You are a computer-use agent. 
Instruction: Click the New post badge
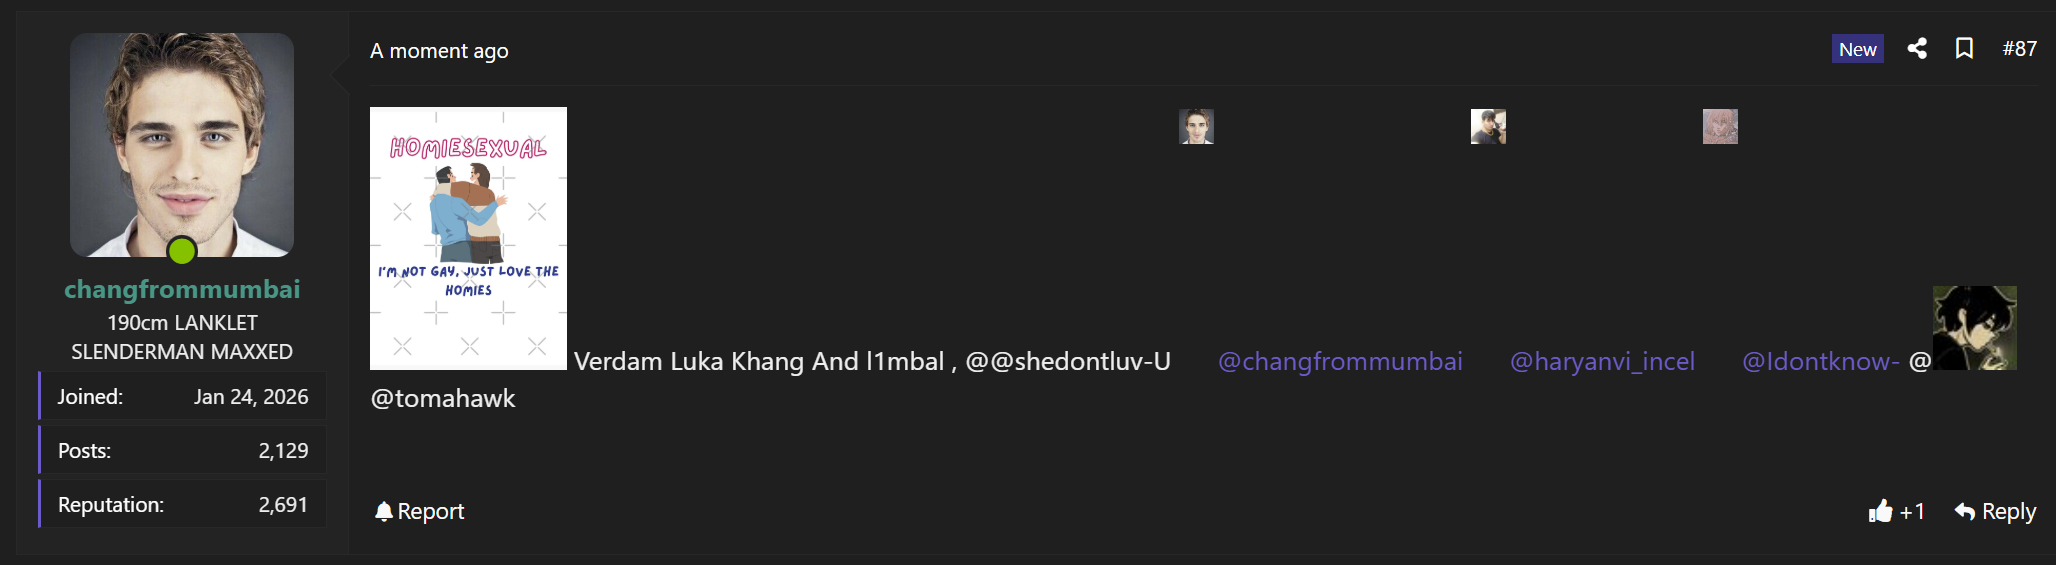[x=1857, y=49]
